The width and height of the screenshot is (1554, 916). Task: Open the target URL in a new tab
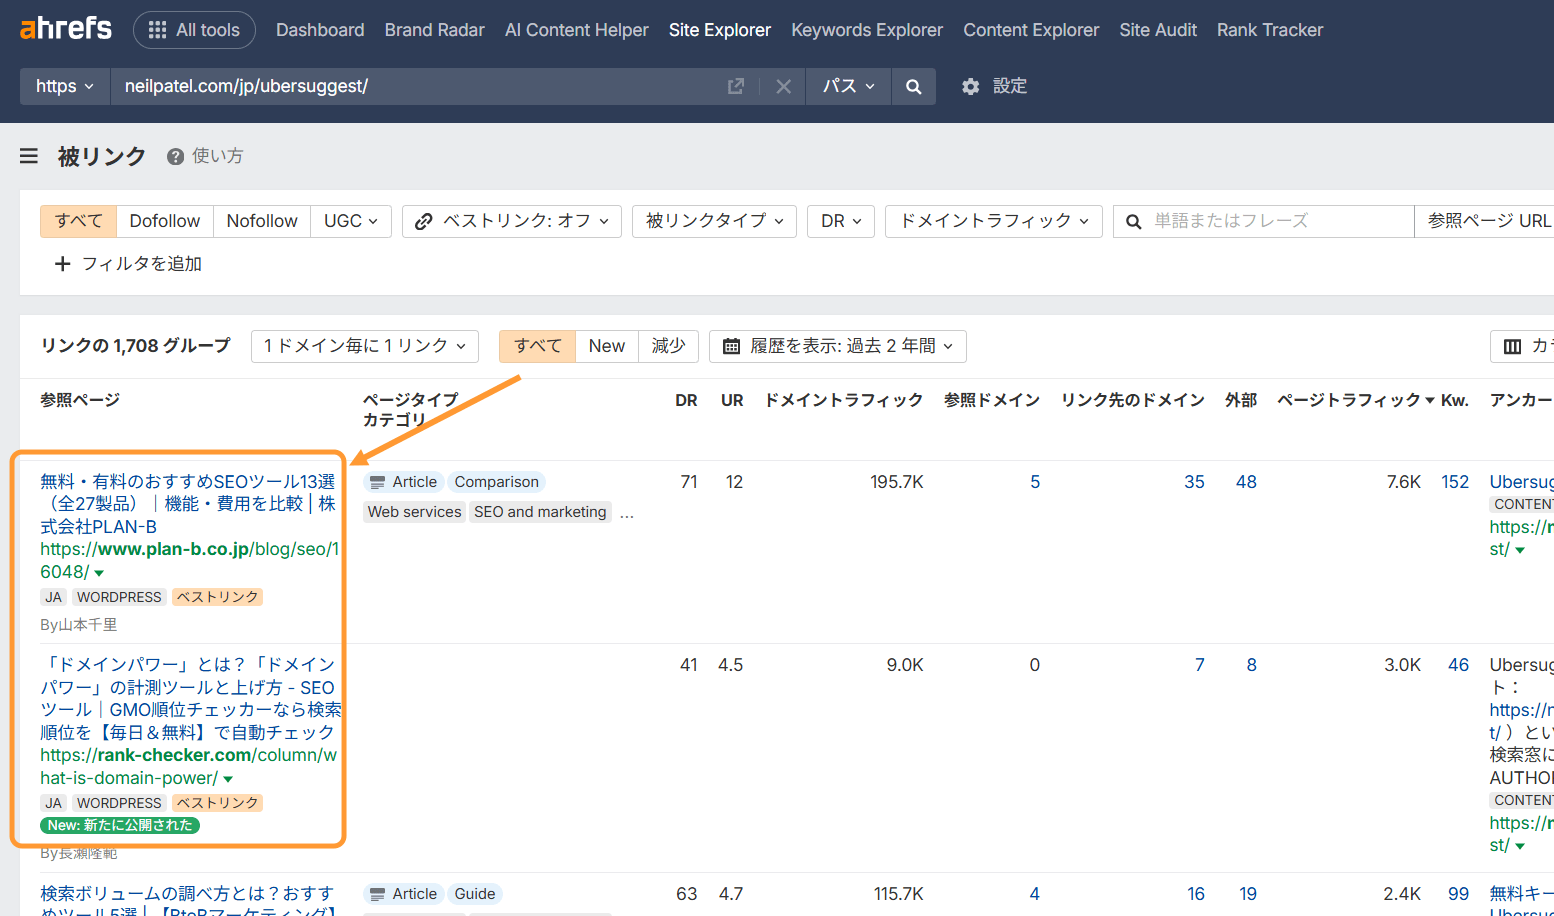(x=736, y=86)
